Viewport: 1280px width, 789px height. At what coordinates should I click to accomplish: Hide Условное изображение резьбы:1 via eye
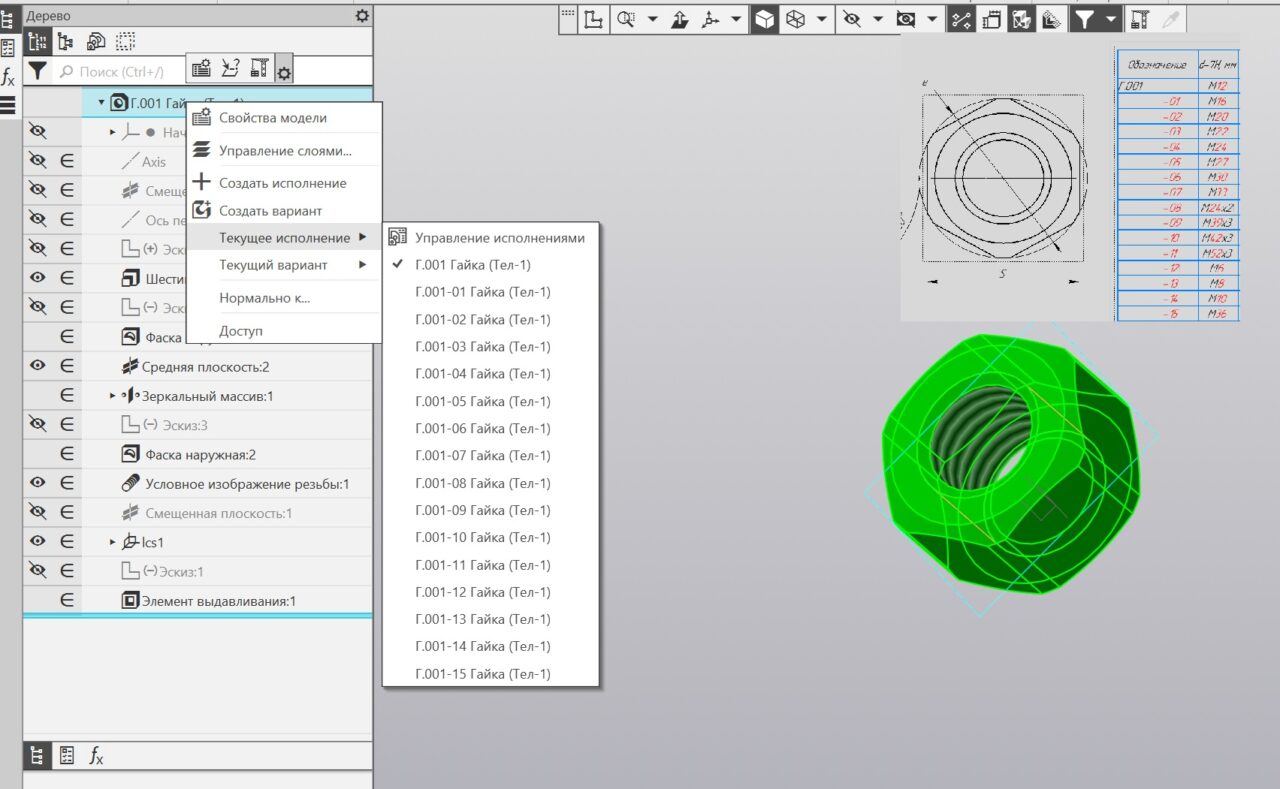(37, 483)
